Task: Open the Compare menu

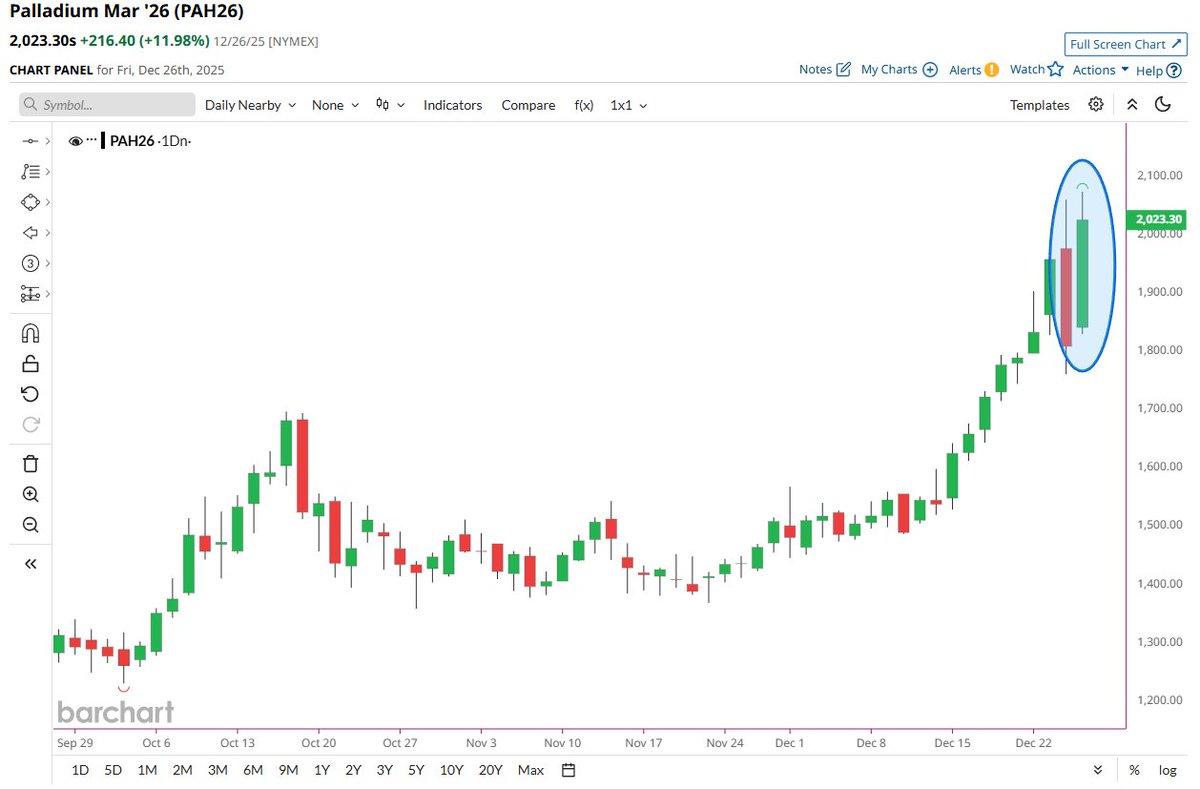Action: pyautogui.click(x=528, y=105)
